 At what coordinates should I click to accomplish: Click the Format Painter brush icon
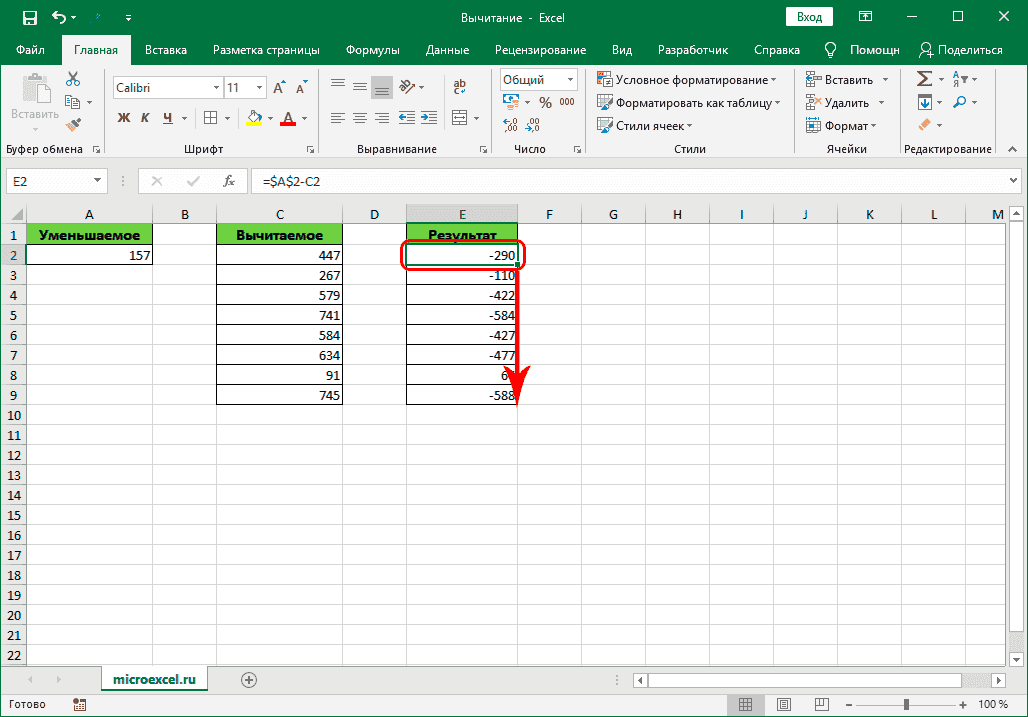[73, 124]
